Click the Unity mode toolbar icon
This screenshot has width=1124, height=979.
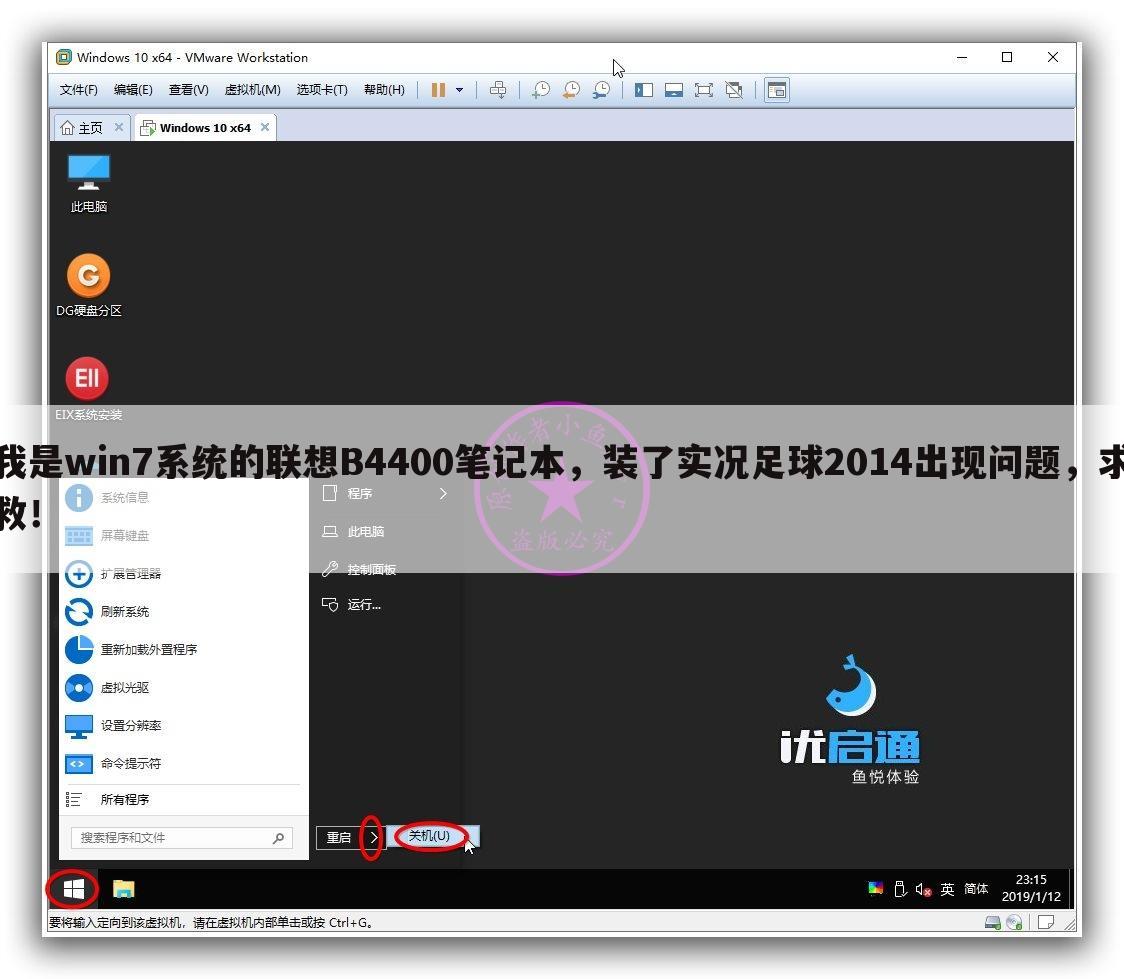pyautogui.click(x=734, y=90)
